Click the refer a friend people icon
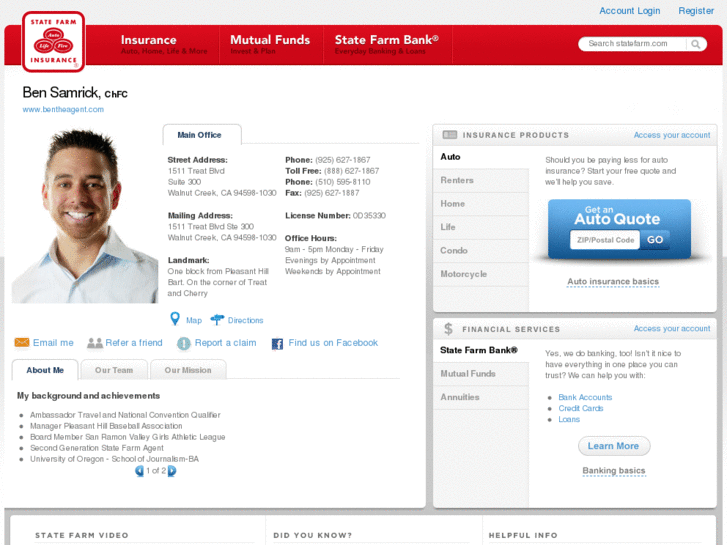 [95, 343]
